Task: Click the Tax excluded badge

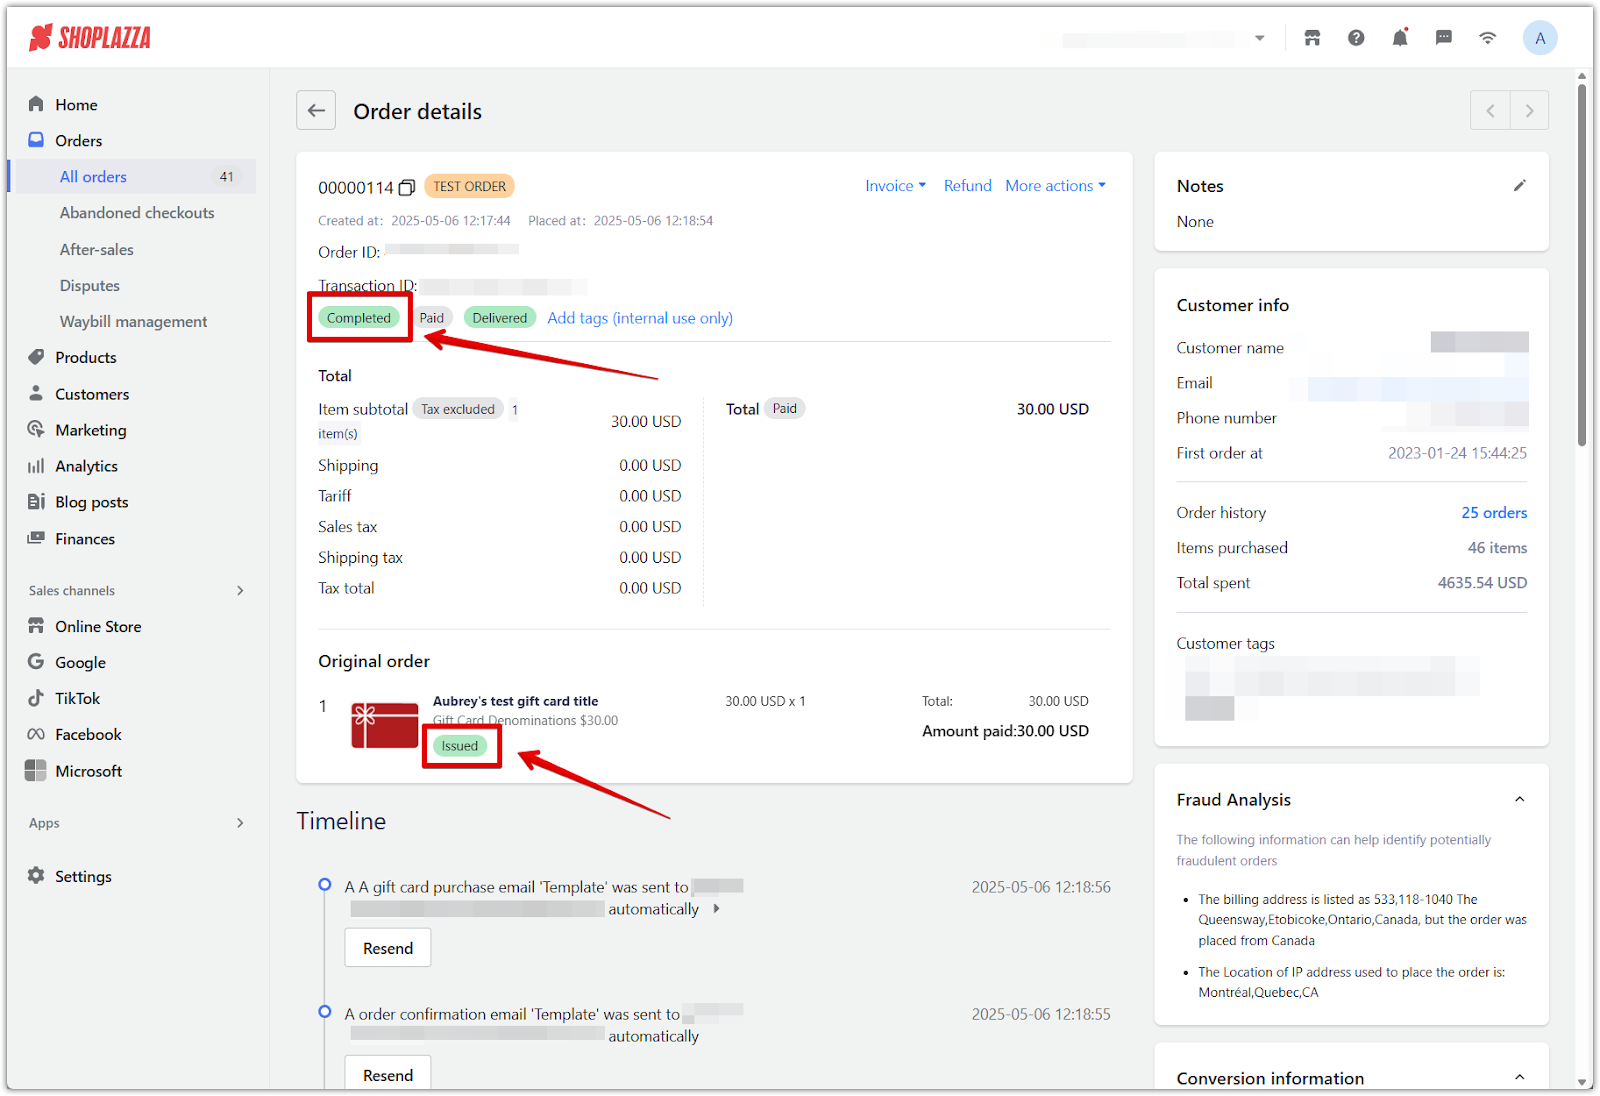Action: pyautogui.click(x=458, y=409)
